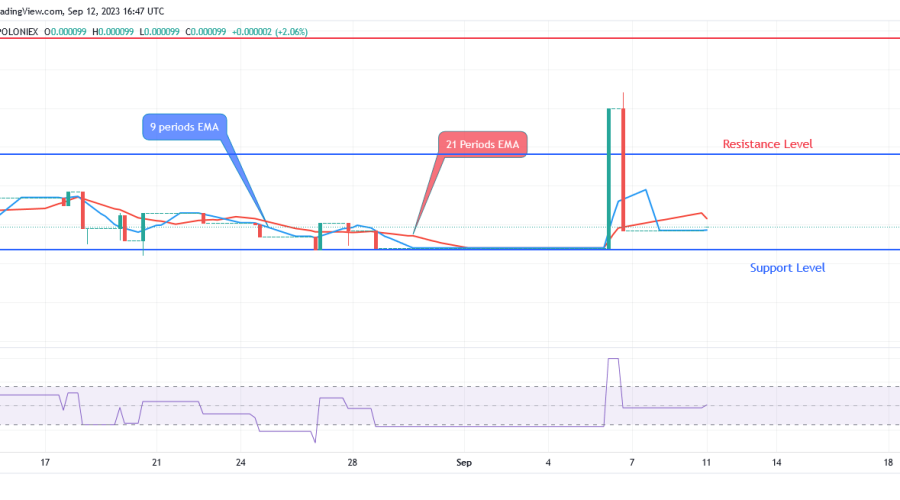Click the RSI spike peak in lower pane

pyautogui.click(x=612, y=359)
